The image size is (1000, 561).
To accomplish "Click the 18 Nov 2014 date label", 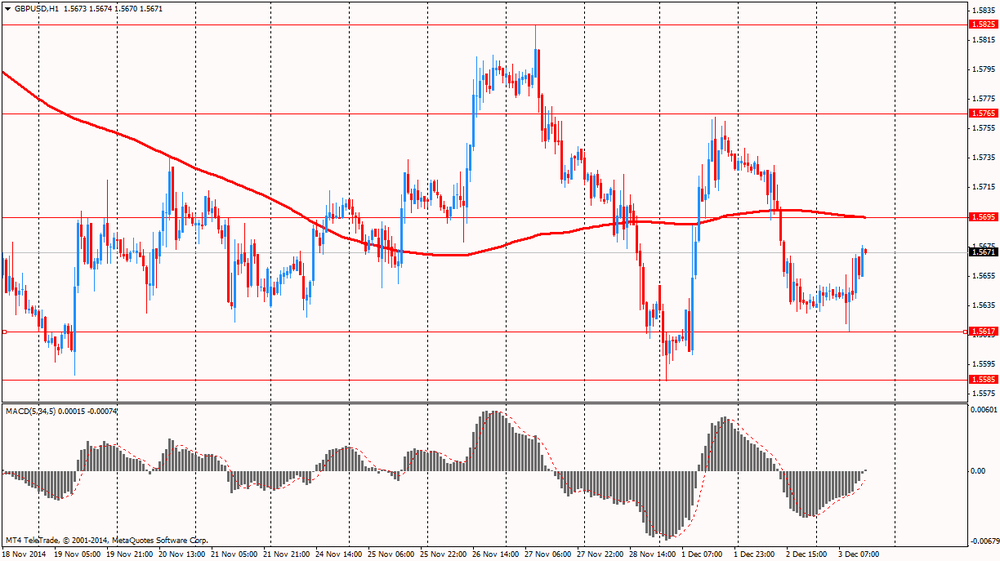I will [26, 555].
